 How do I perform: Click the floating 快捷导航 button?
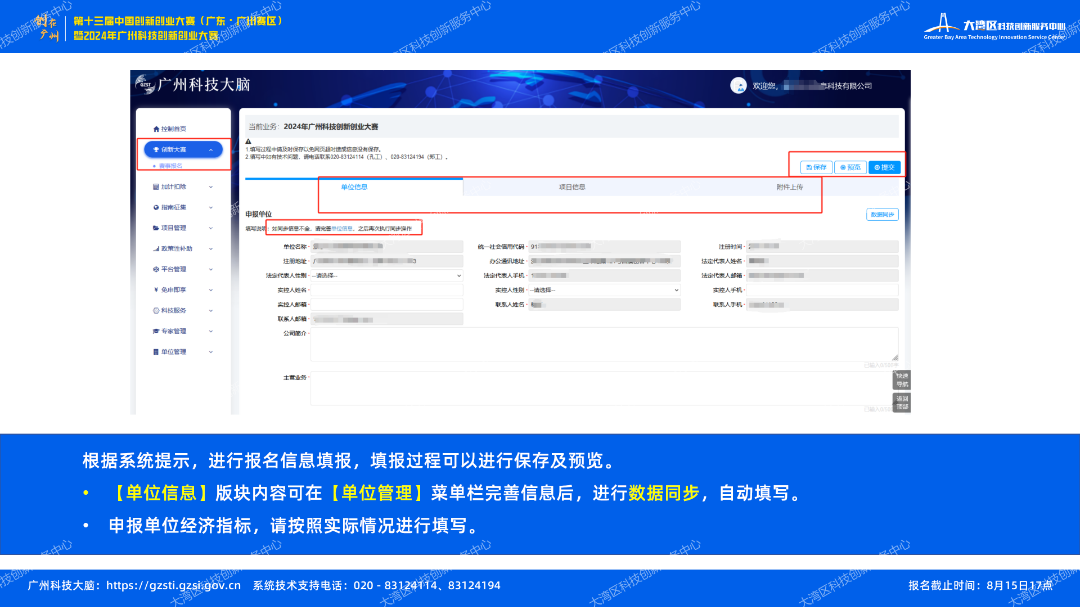coord(902,380)
